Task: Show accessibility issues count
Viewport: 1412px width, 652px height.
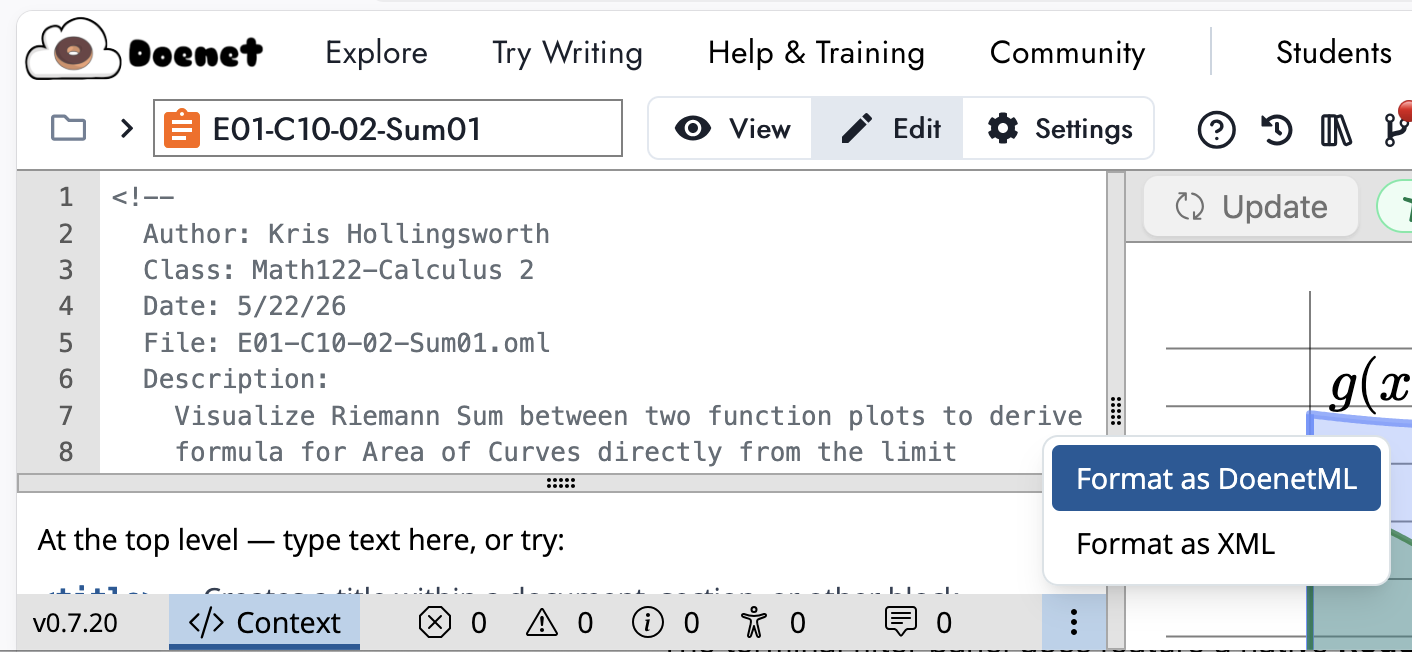Action: point(772,623)
